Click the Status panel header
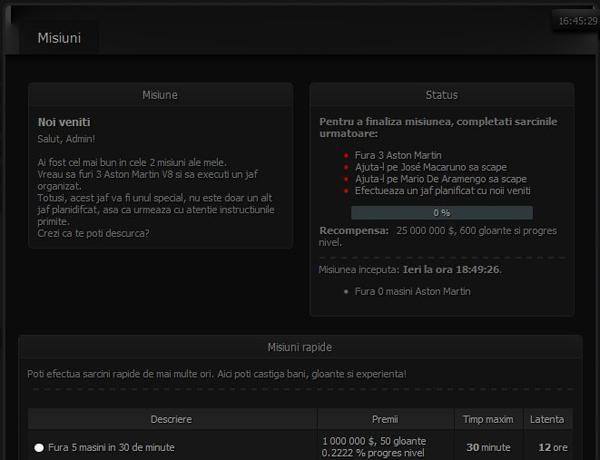 click(x=441, y=95)
